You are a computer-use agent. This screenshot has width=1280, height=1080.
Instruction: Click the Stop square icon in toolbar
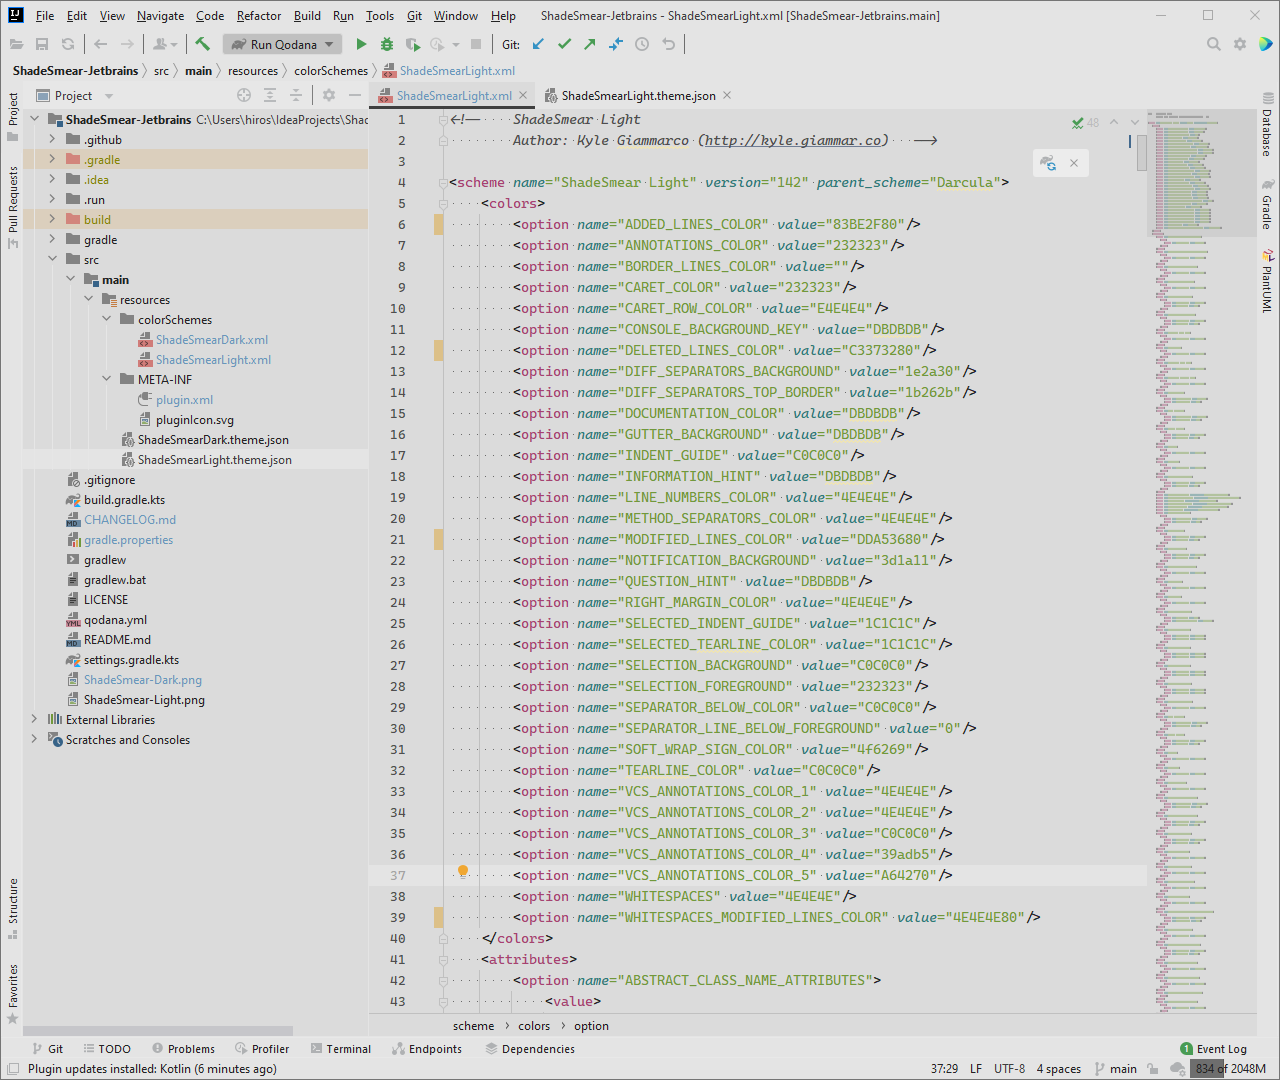pyautogui.click(x=476, y=44)
